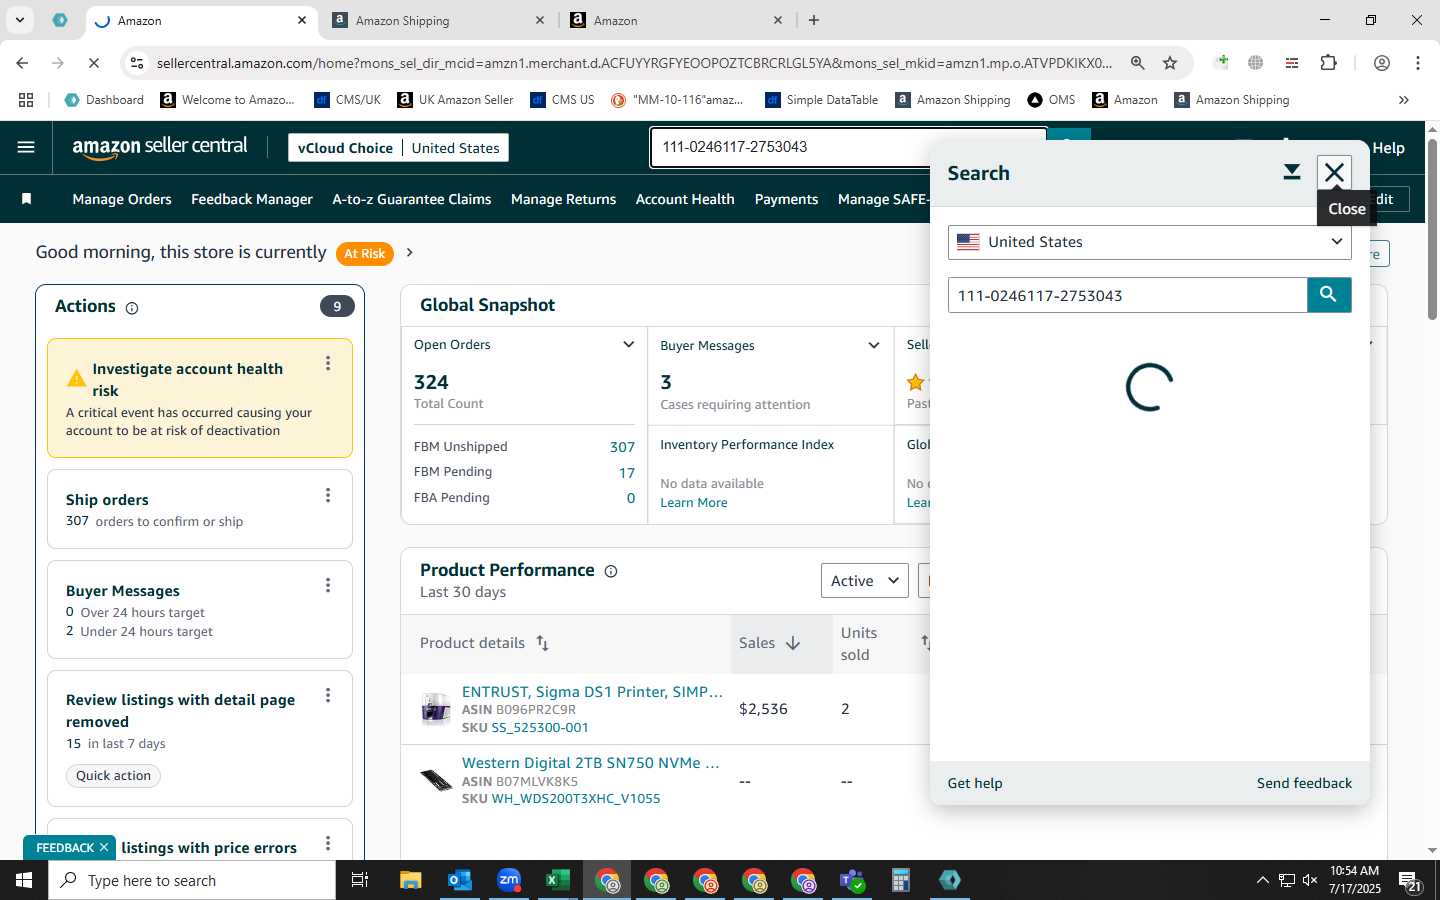Image resolution: width=1440 pixels, height=900 pixels.
Task: Open Excel from the taskbar
Action: pos(557,880)
